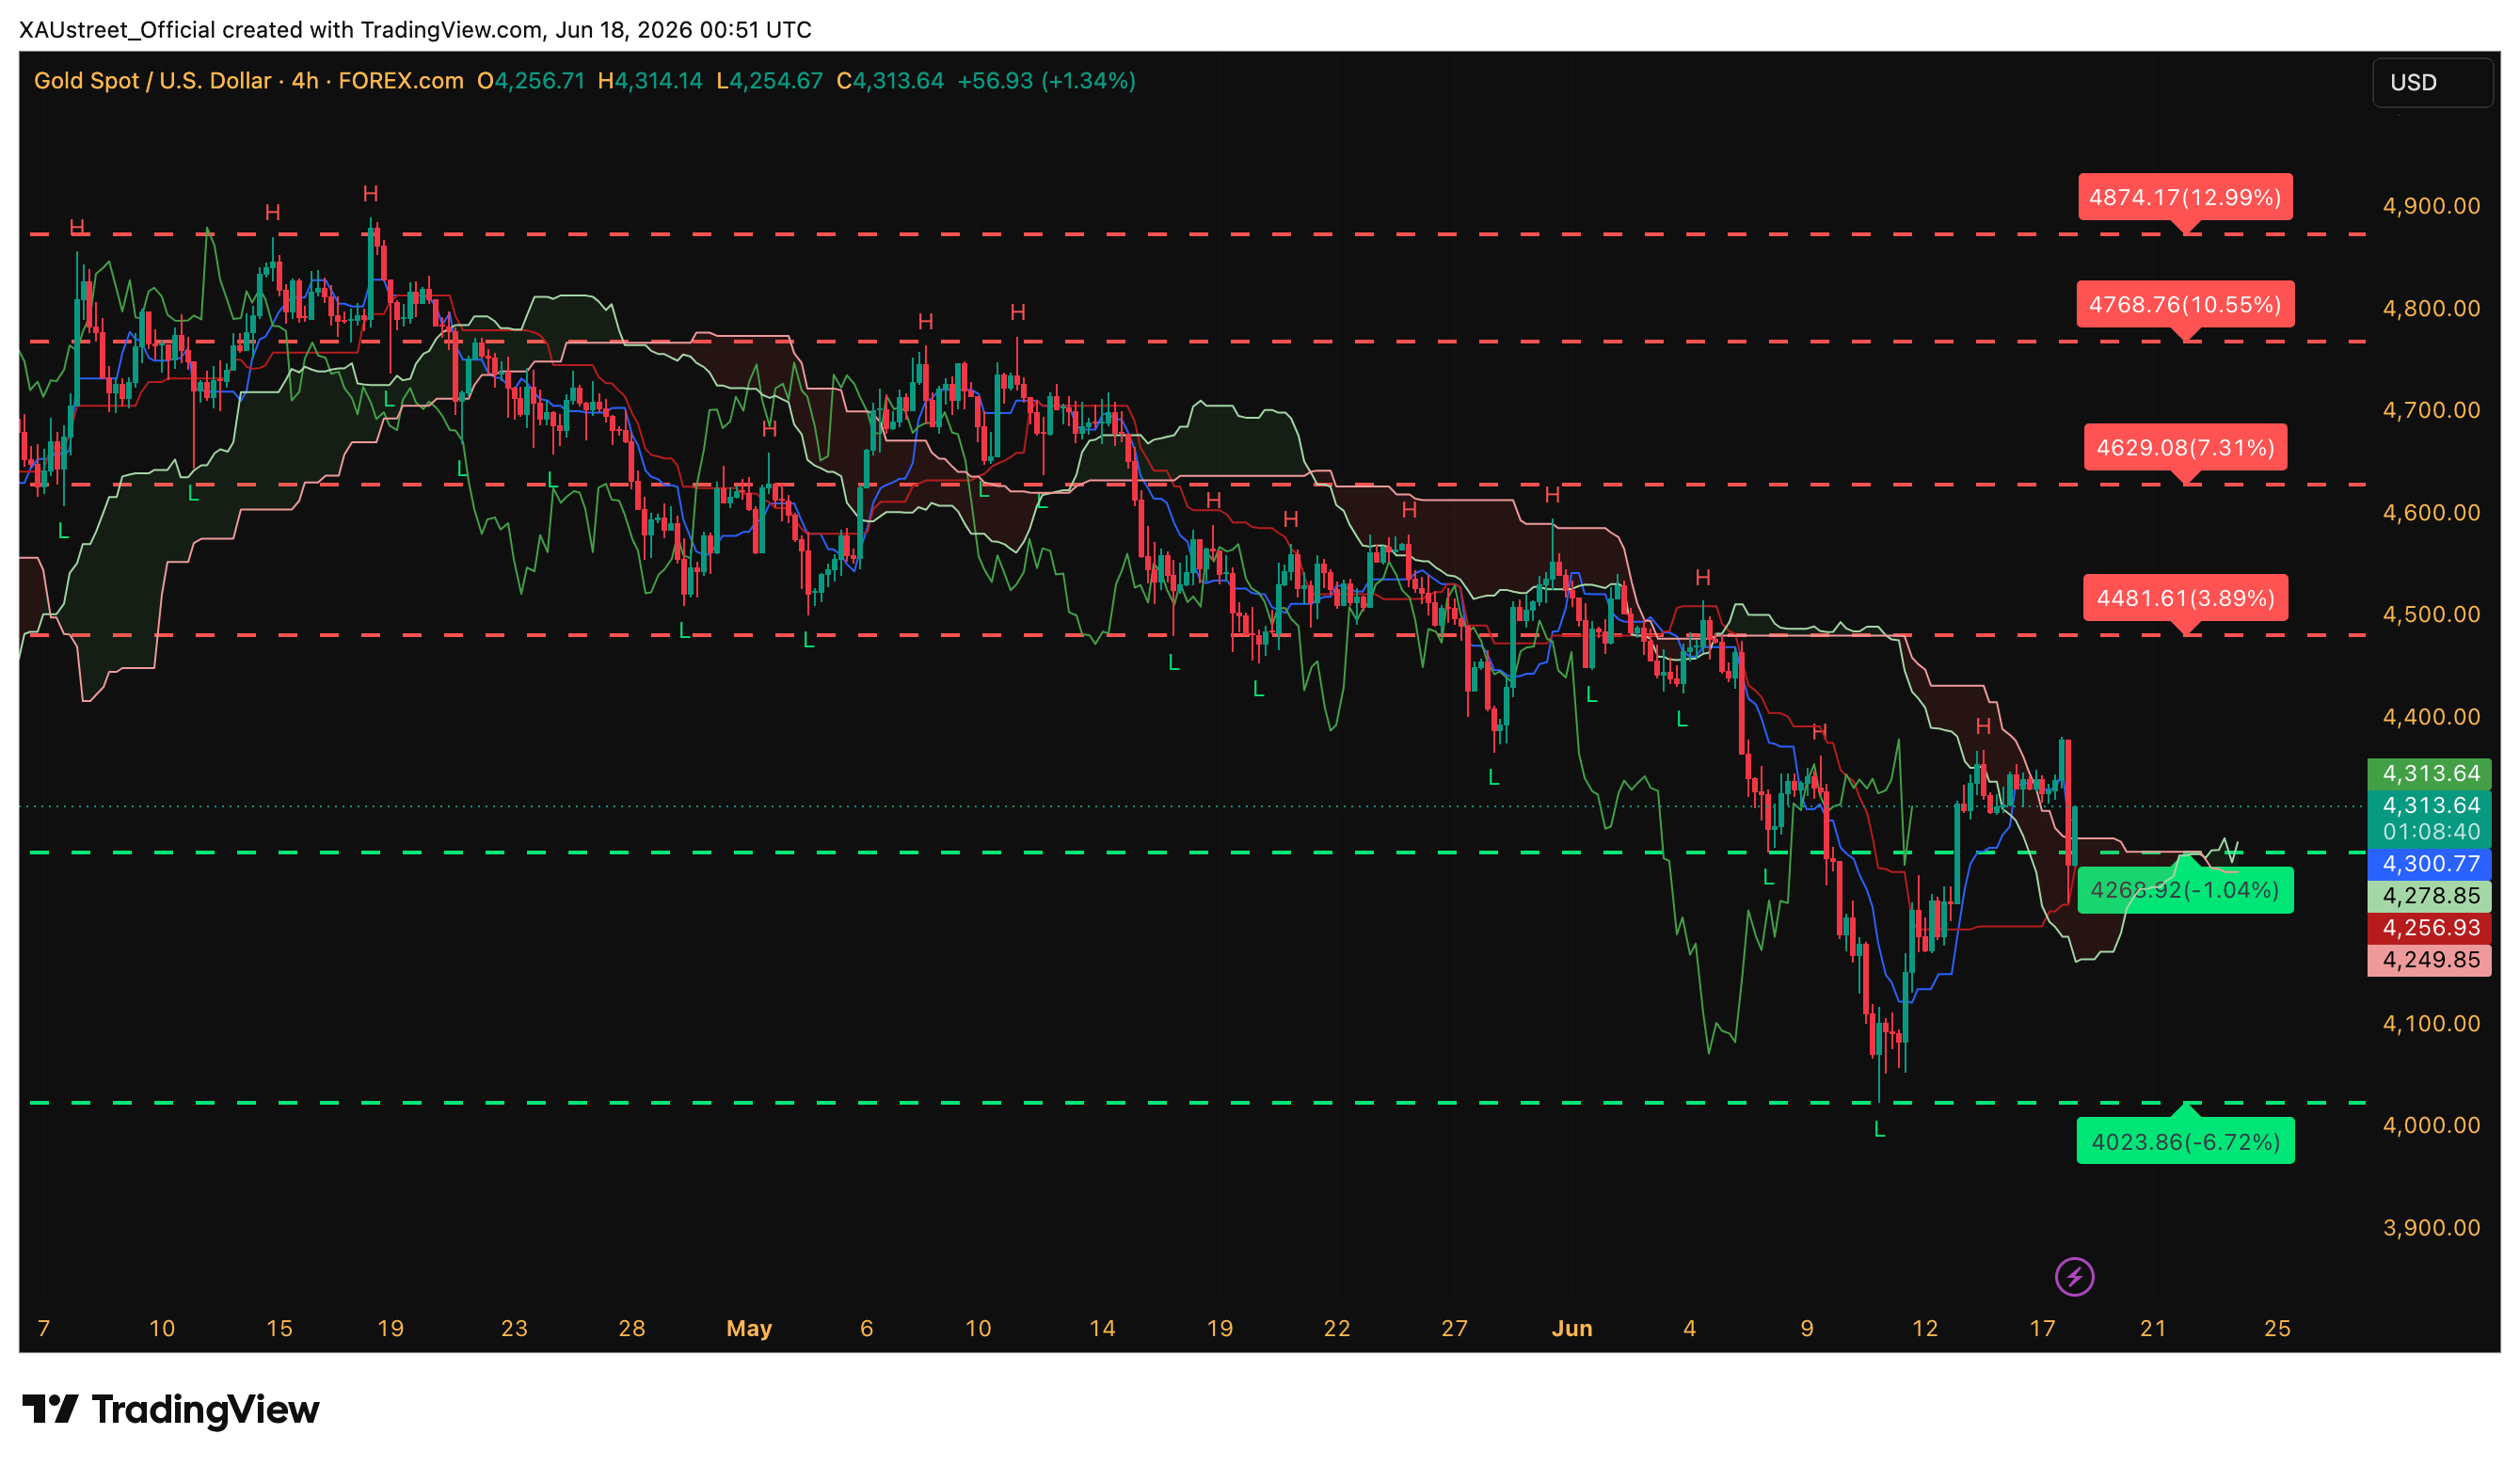Click the H4,314.14 high value in header
2520x1466 pixels.
coord(650,81)
